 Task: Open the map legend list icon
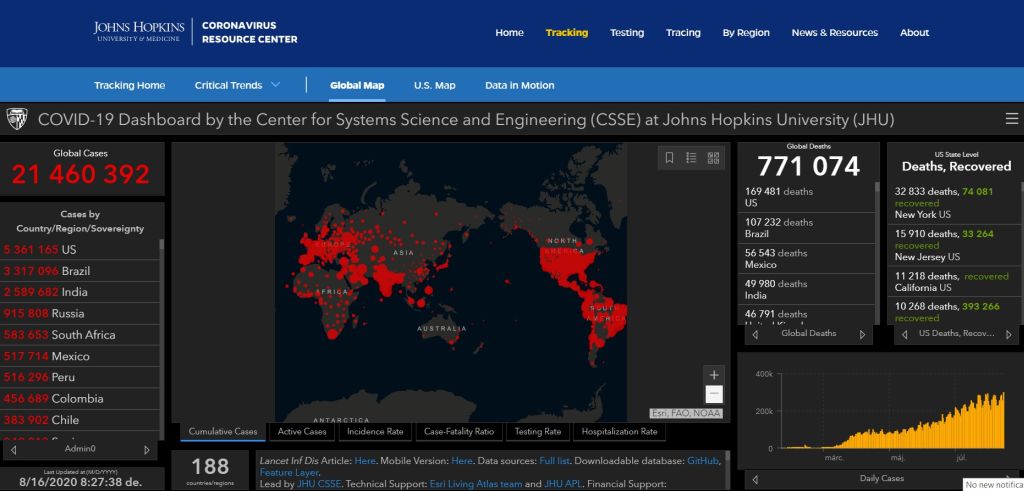[x=691, y=157]
